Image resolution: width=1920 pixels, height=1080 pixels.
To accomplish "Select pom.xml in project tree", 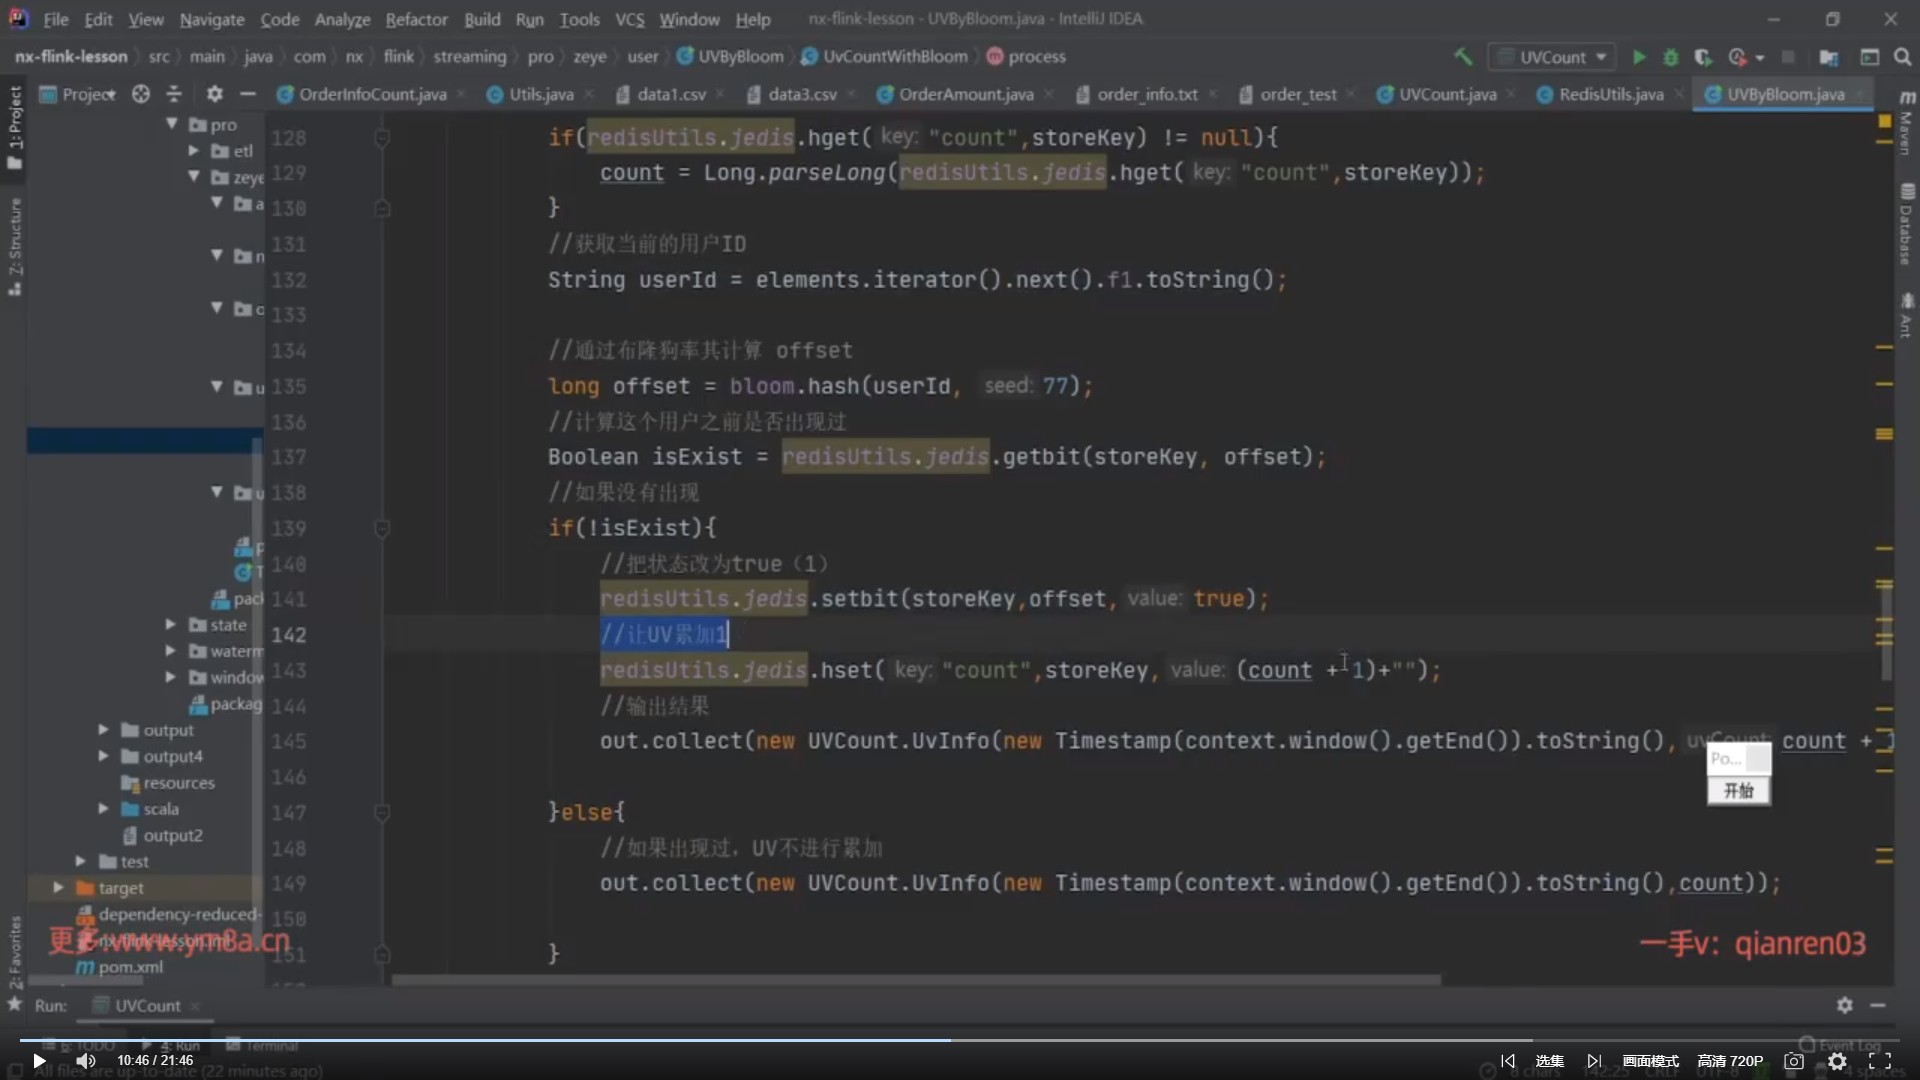I will [x=130, y=967].
